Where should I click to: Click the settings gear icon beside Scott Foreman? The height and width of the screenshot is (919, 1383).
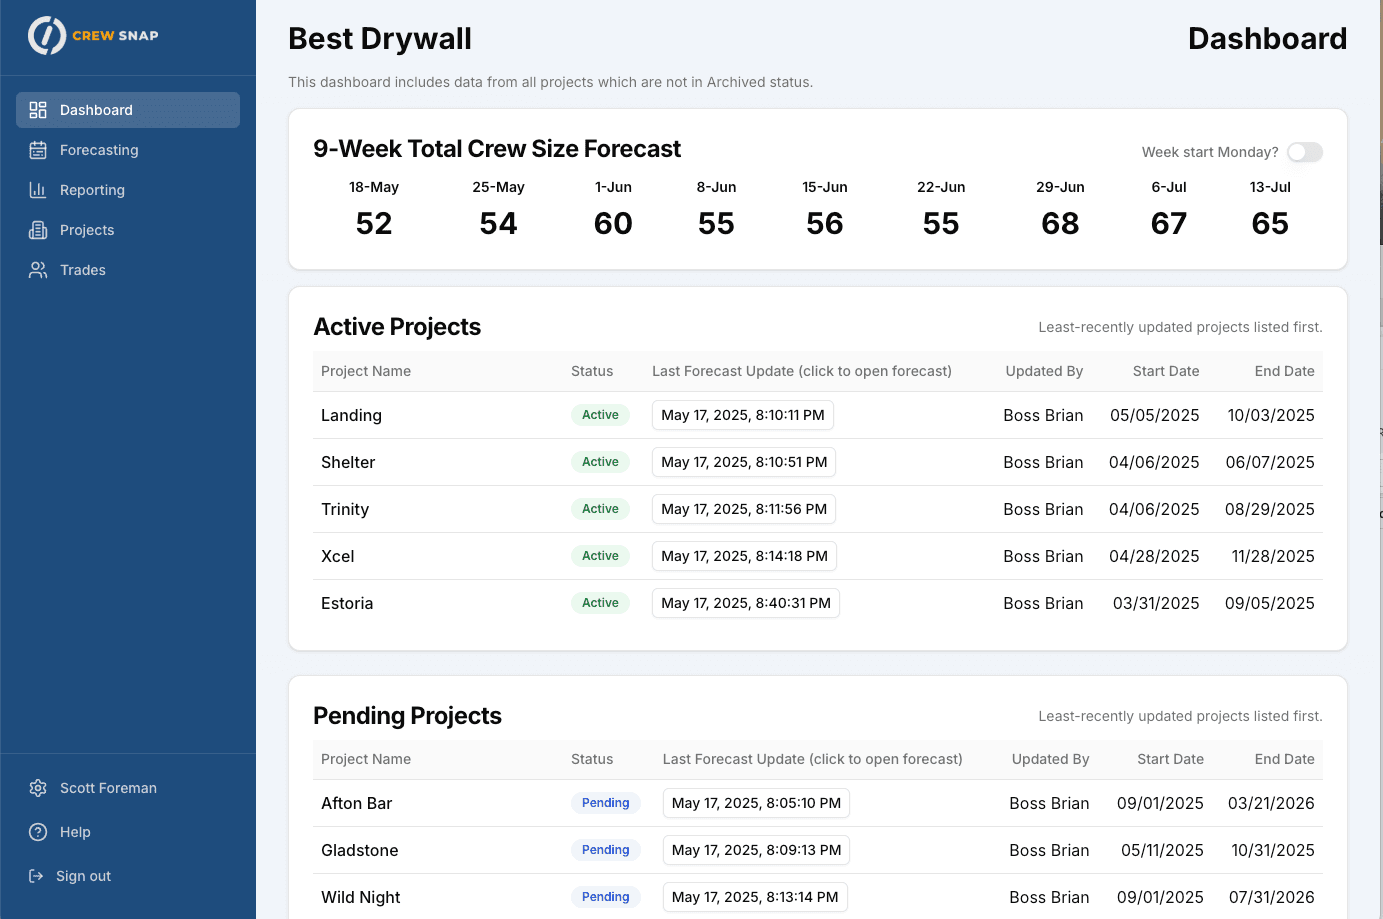pyautogui.click(x=38, y=788)
